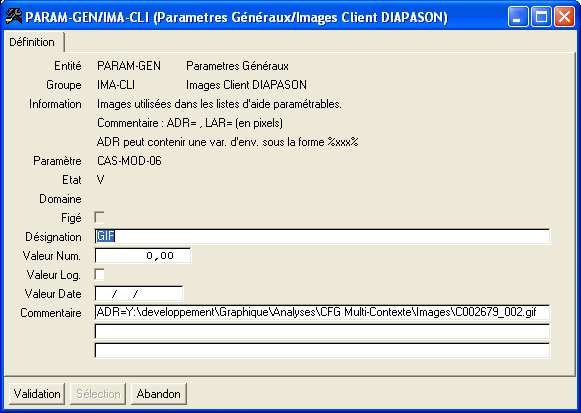Click the third empty Commentaire line

(x=322, y=350)
